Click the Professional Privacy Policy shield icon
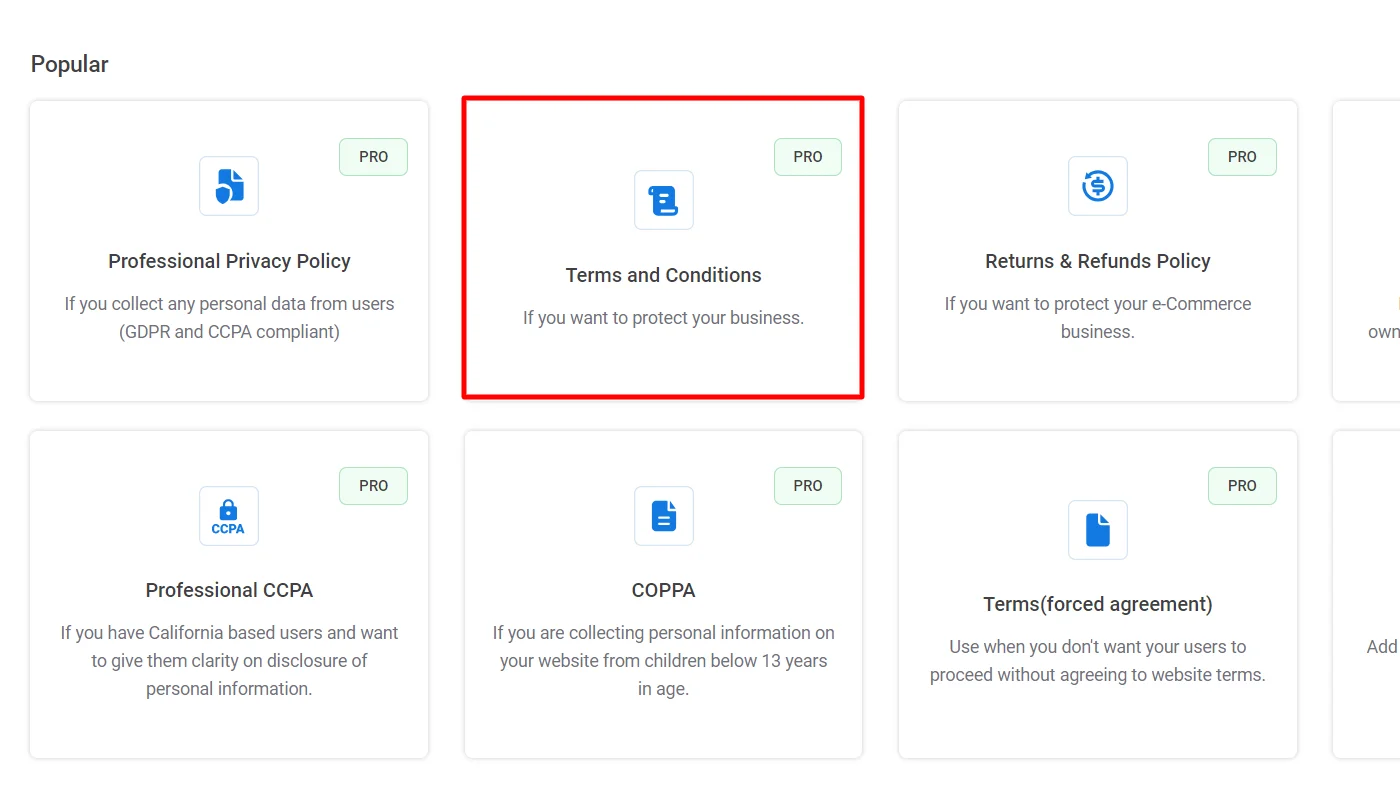Viewport: 1400px width, 800px height. 229,186
